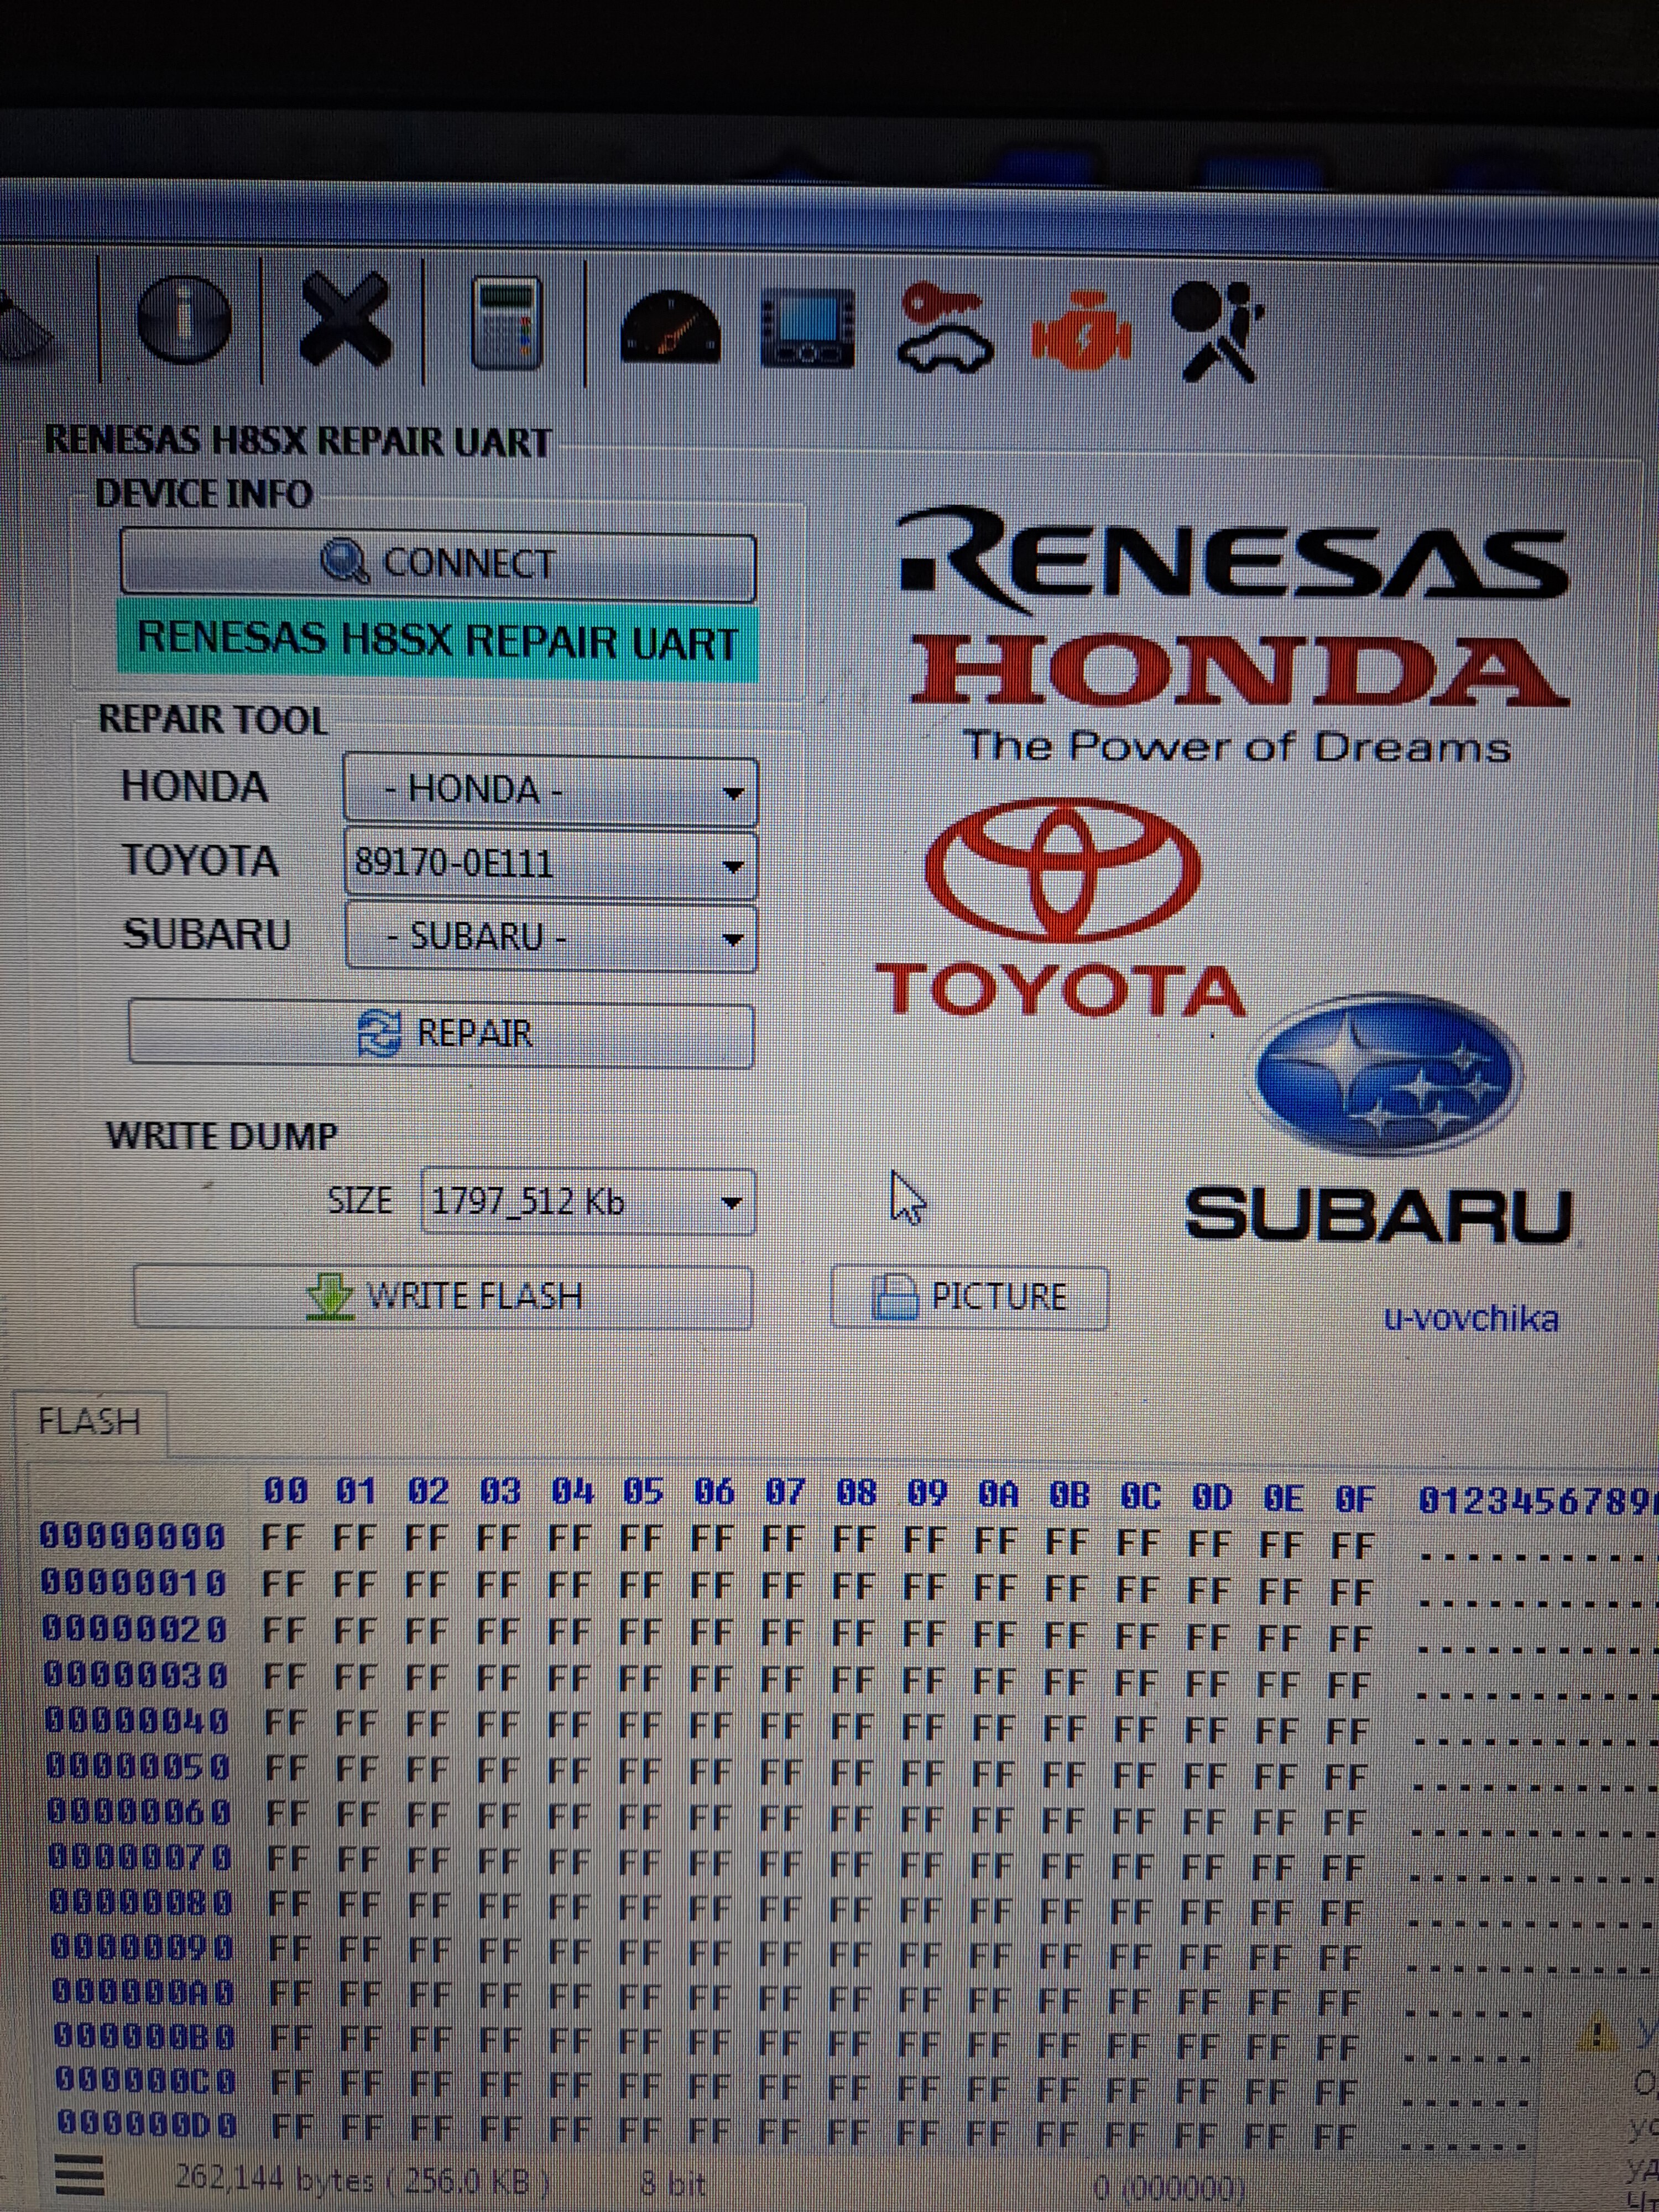Image resolution: width=1659 pixels, height=2212 pixels.
Task: Click the WRITE FLASH button
Action: [x=443, y=1297]
